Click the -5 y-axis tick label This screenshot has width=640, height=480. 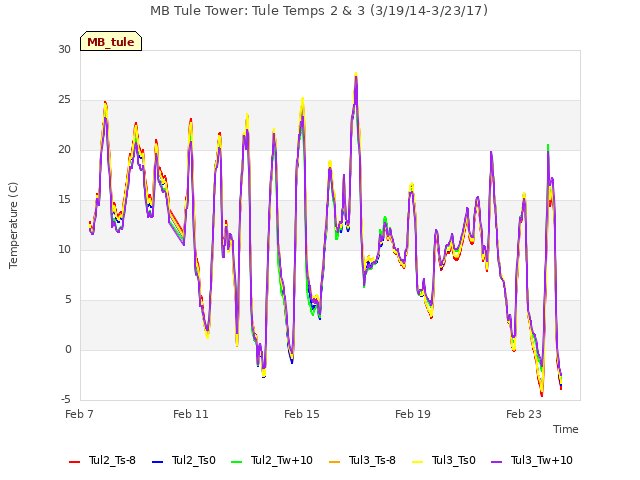pyautogui.click(x=66, y=399)
